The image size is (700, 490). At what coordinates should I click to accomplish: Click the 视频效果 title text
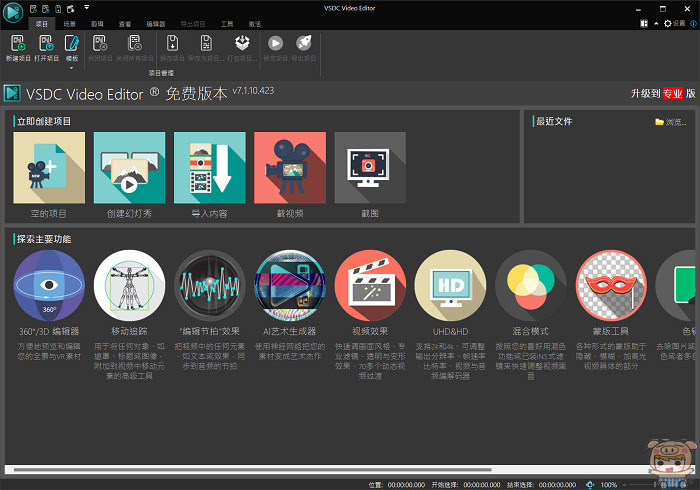point(370,332)
